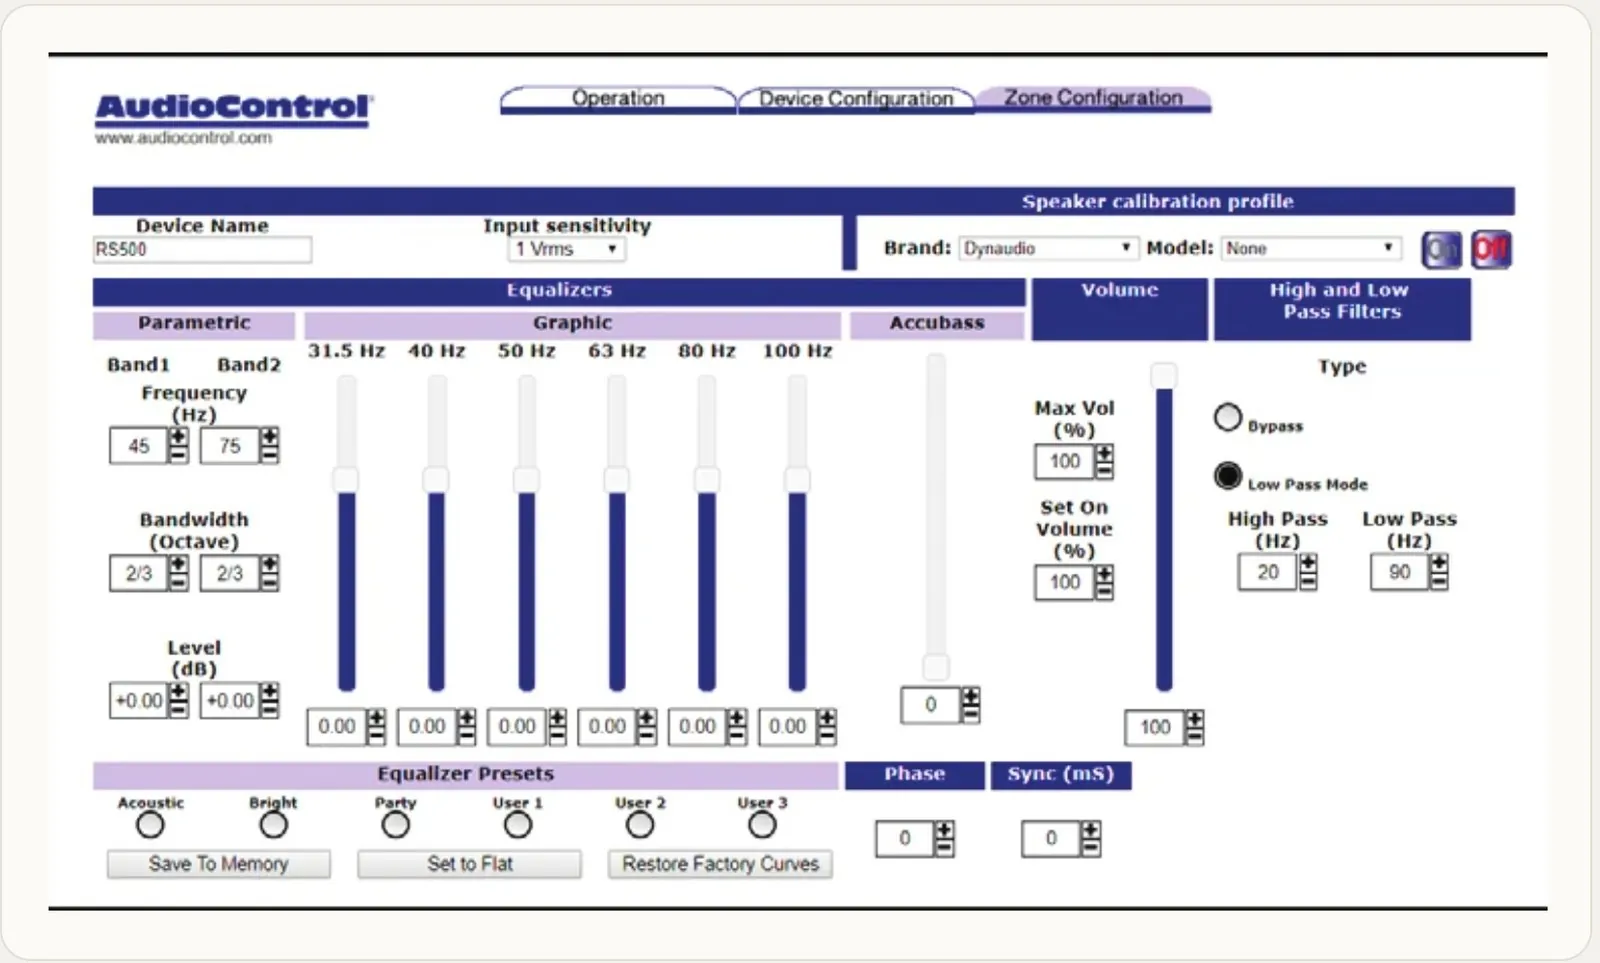Click the Sync mS stepper buttons
The height and width of the screenshot is (963, 1600).
[1090, 838]
